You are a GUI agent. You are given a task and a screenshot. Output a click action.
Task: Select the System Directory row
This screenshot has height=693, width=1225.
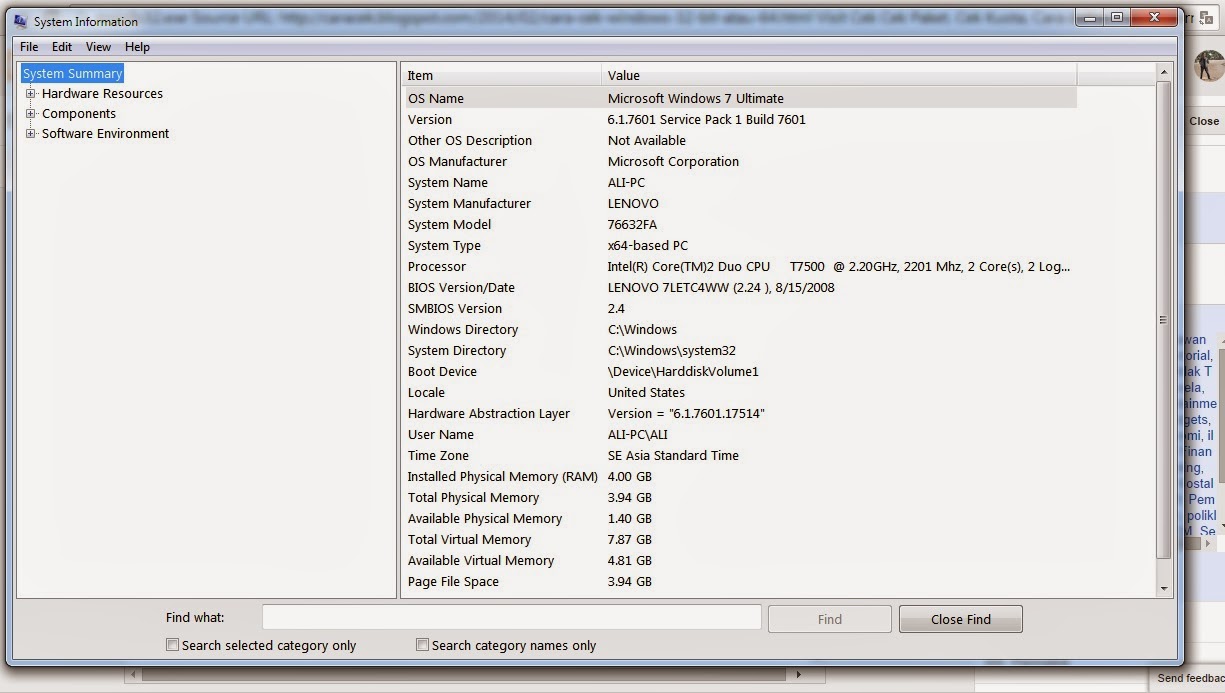coord(739,350)
